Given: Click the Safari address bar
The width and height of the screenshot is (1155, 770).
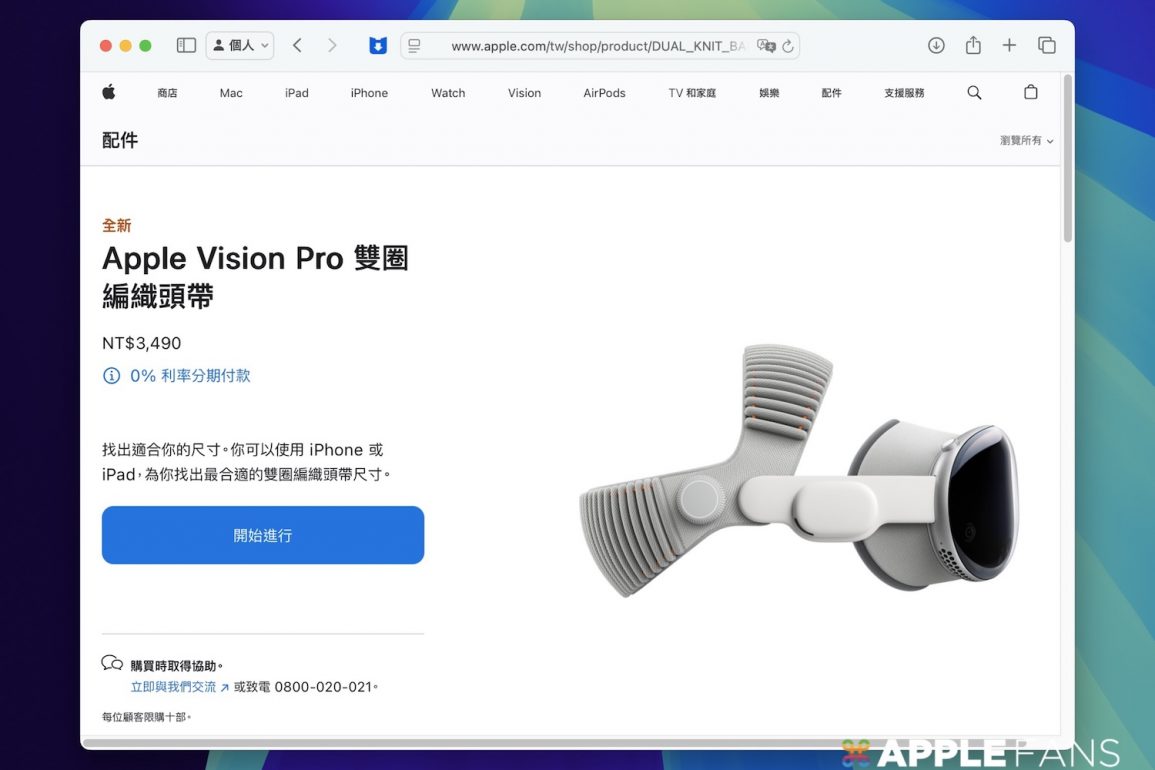Looking at the screenshot, I should 590,46.
